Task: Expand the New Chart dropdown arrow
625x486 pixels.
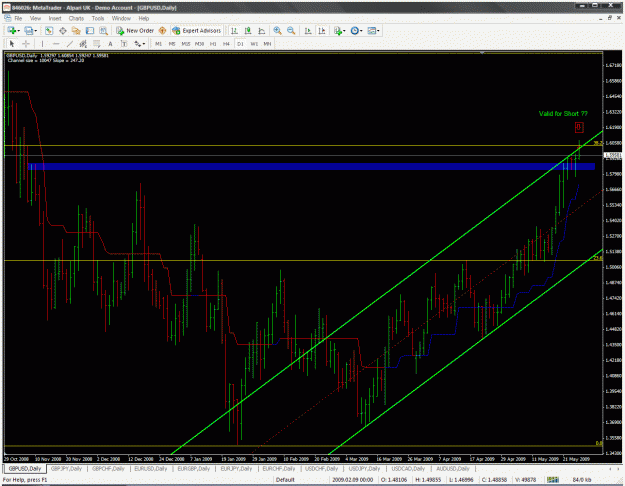Action: pos(18,31)
